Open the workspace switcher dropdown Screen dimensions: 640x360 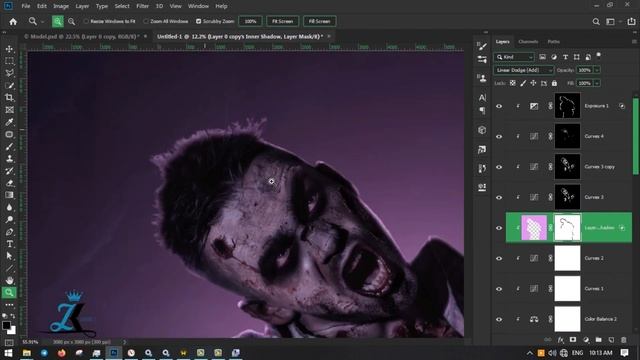point(612,22)
